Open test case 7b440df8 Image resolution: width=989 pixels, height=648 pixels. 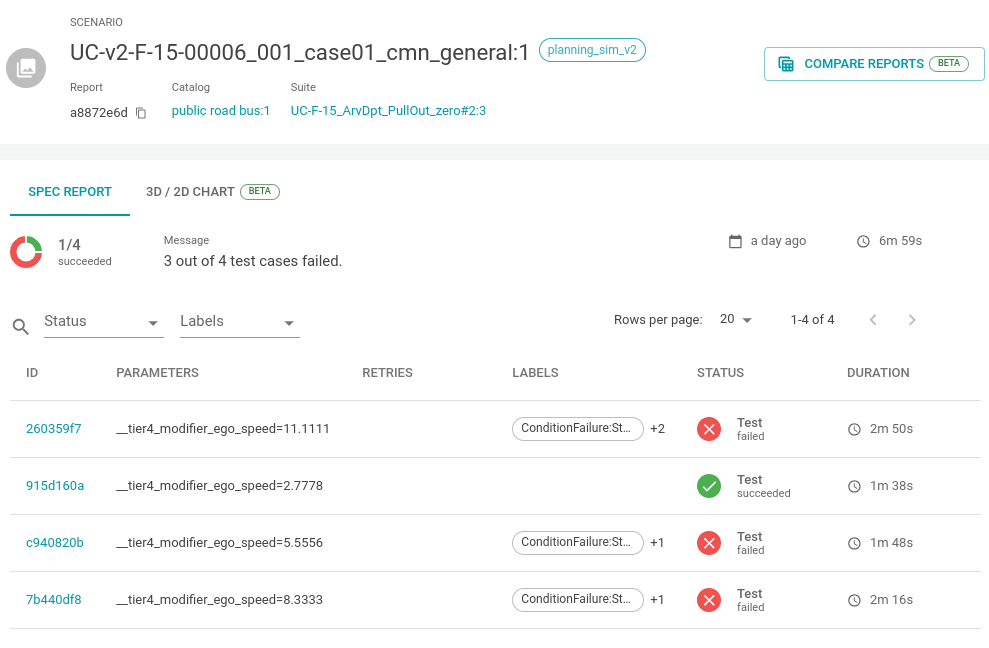(x=54, y=600)
